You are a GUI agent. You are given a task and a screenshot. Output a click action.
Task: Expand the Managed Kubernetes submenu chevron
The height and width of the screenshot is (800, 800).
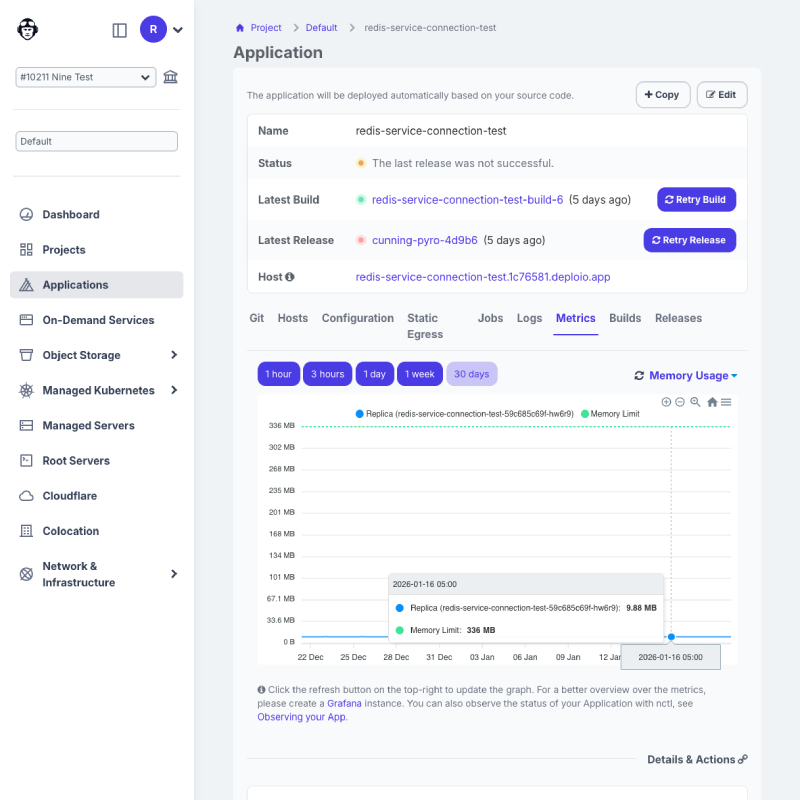[x=174, y=390]
